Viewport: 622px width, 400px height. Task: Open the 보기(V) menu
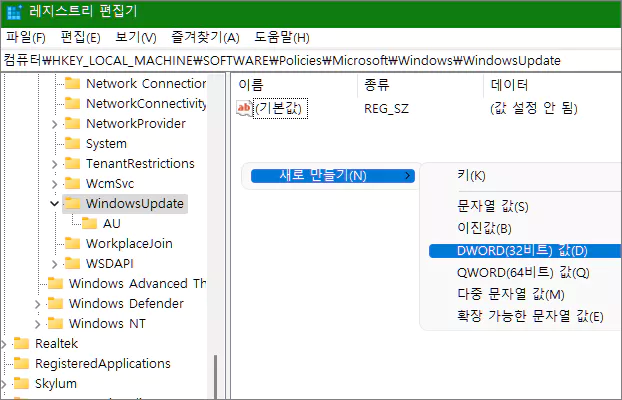coord(136,38)
